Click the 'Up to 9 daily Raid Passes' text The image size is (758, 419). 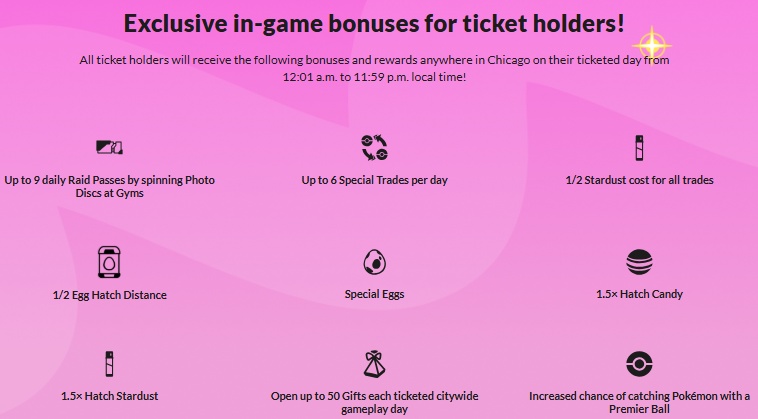click(109, 186)
